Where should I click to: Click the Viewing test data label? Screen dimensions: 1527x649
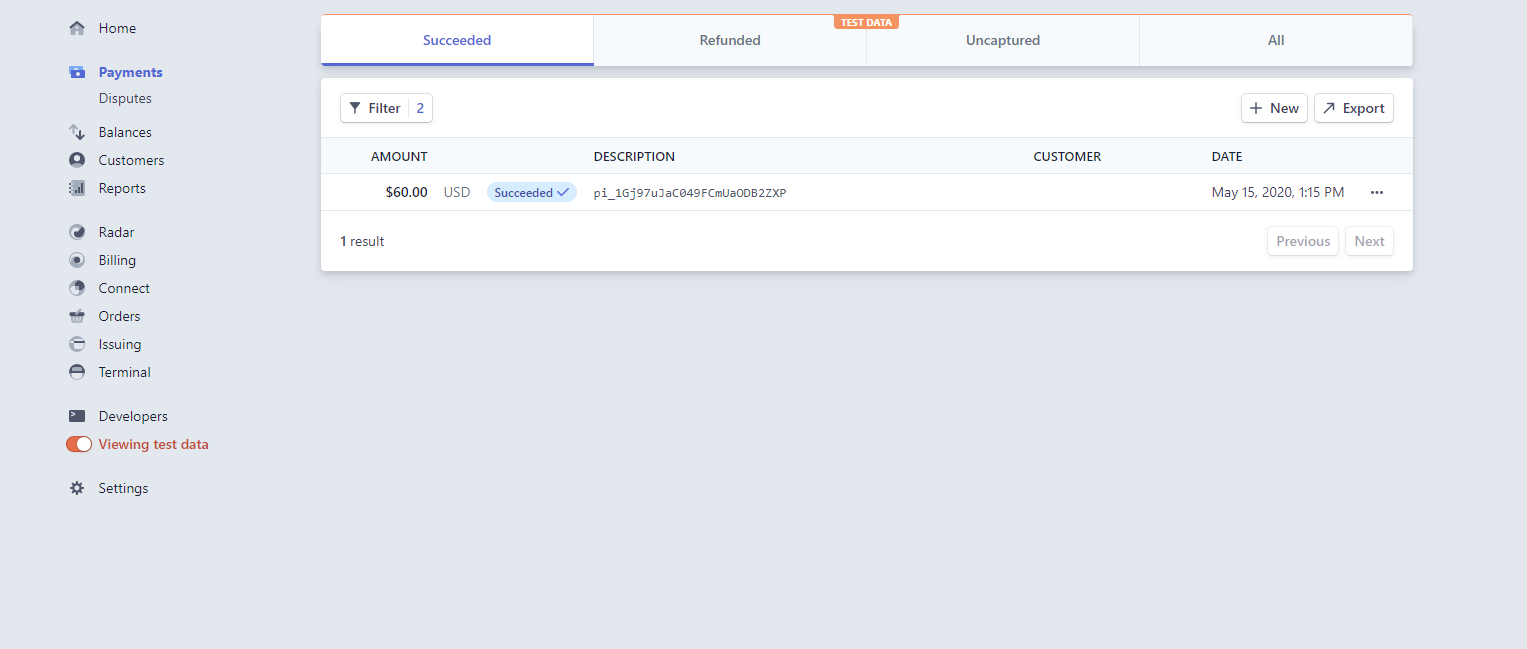(x=153, y=444)
